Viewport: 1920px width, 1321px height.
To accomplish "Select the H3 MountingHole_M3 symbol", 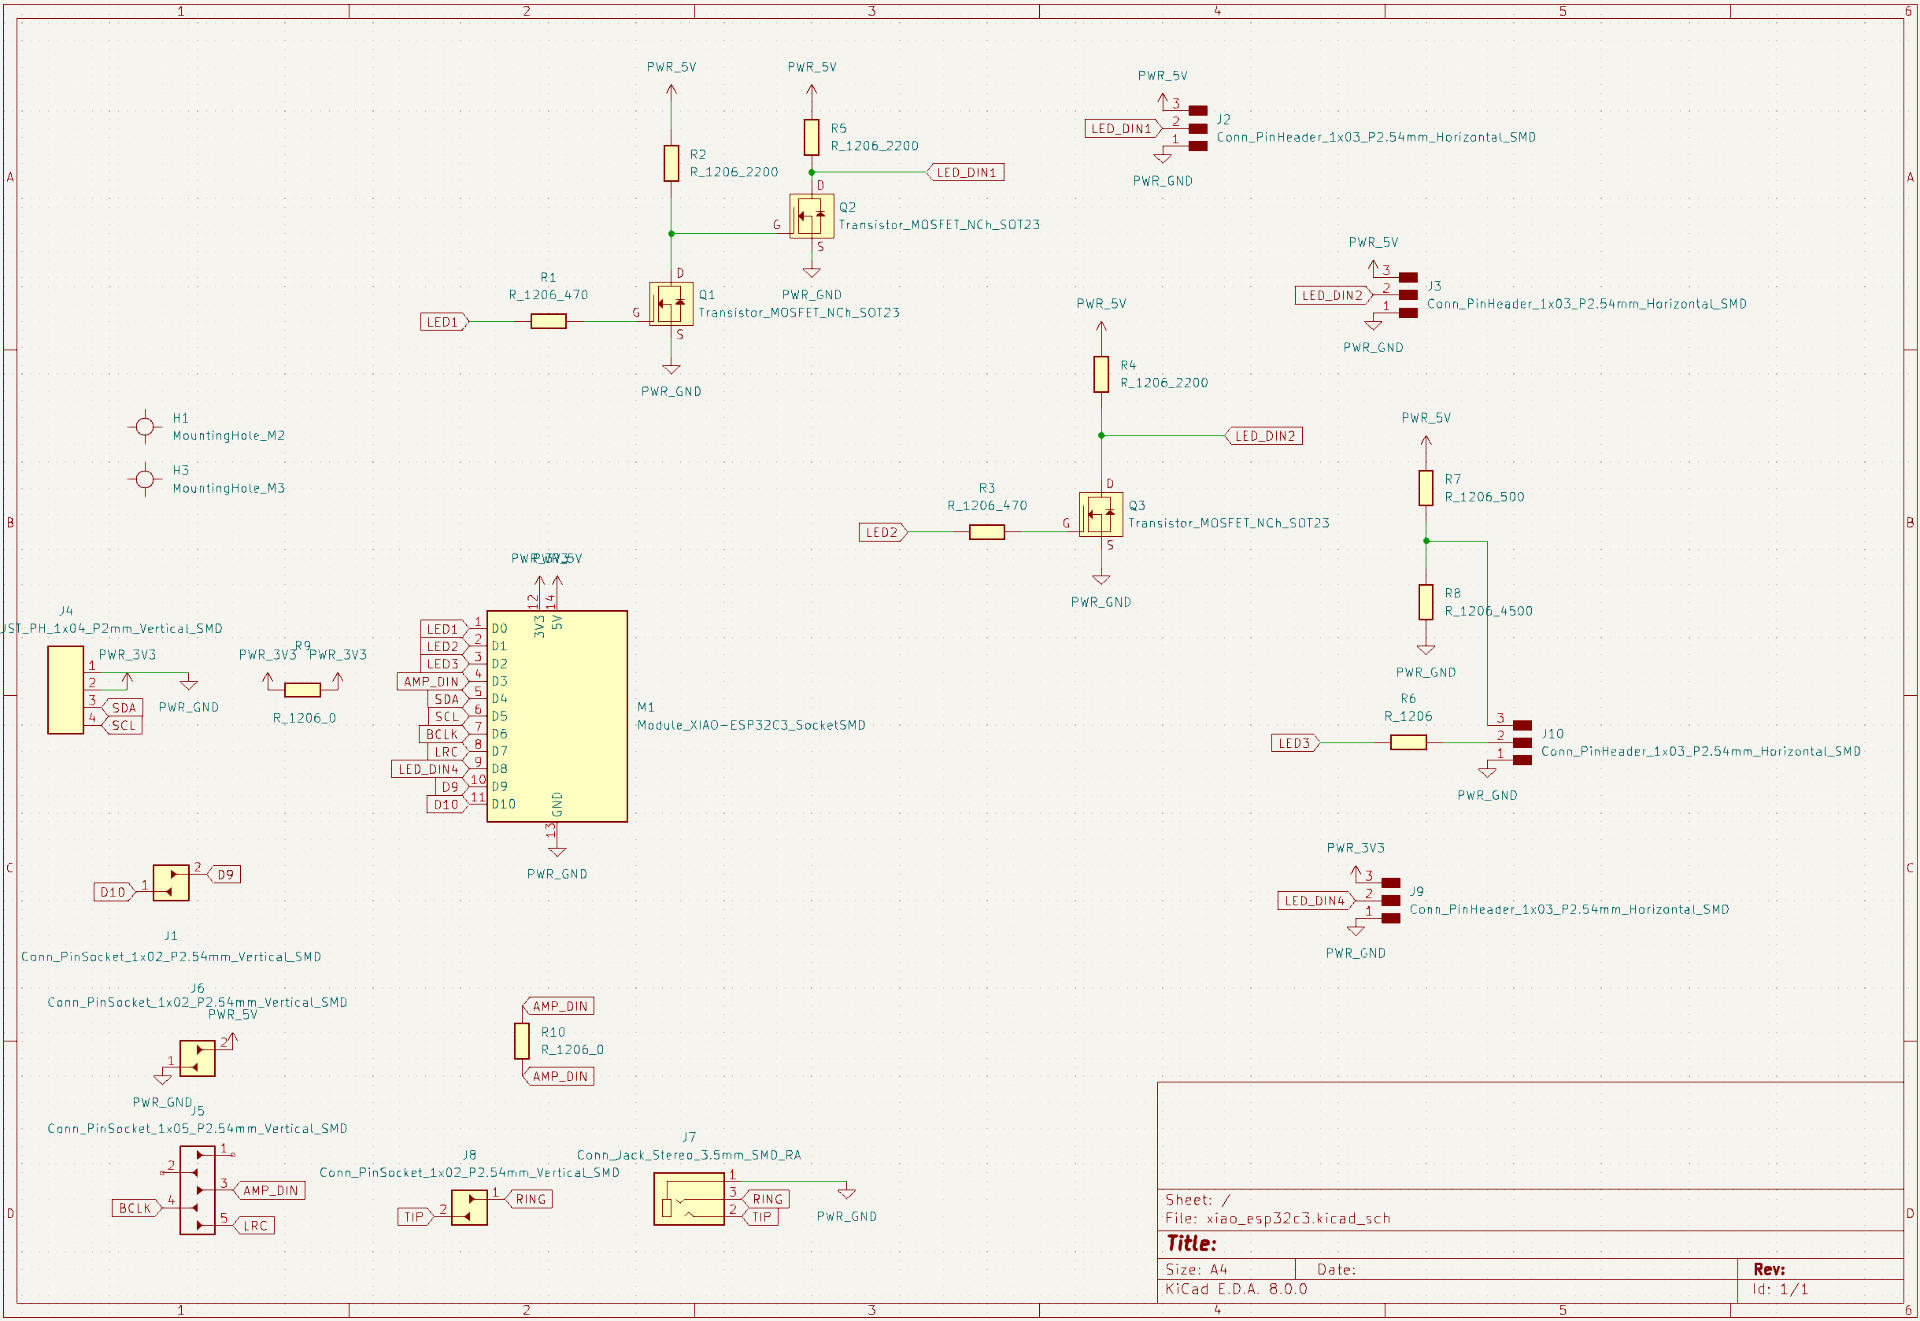I will [145, 480].
